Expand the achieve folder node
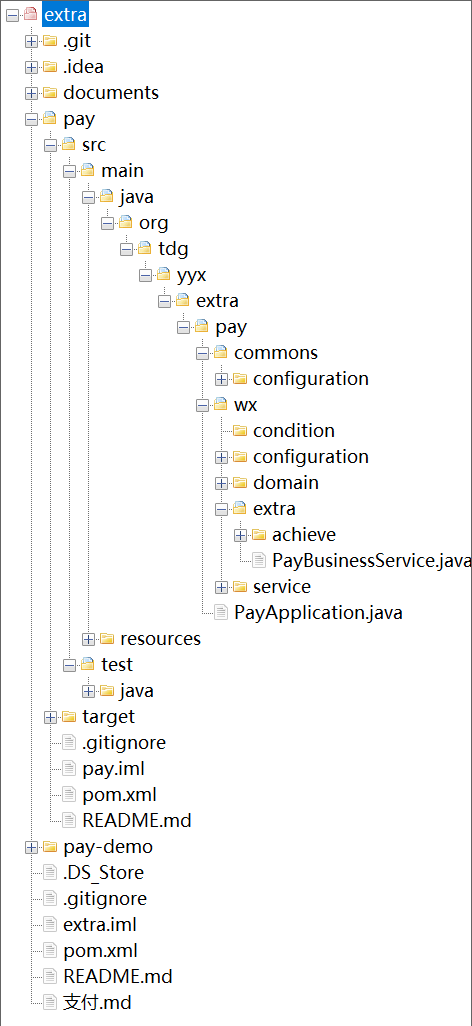 pyautogui.click(x=240, y=535)
